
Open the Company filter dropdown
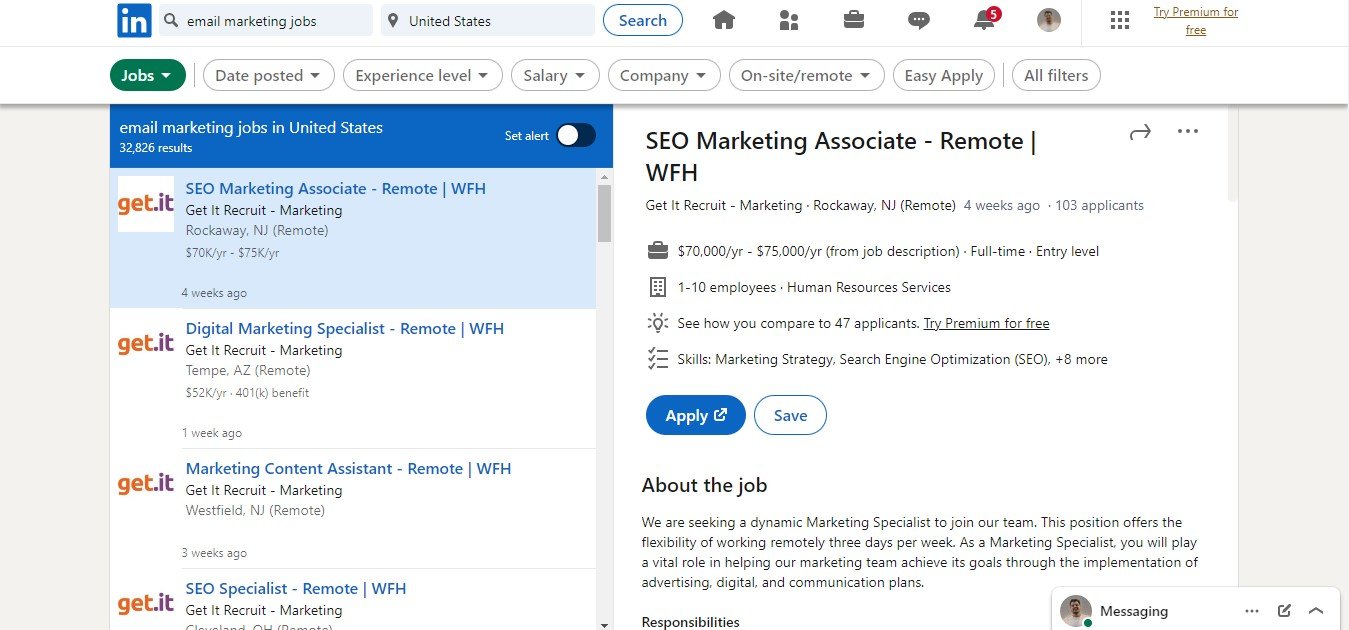(x=663, y=75)
